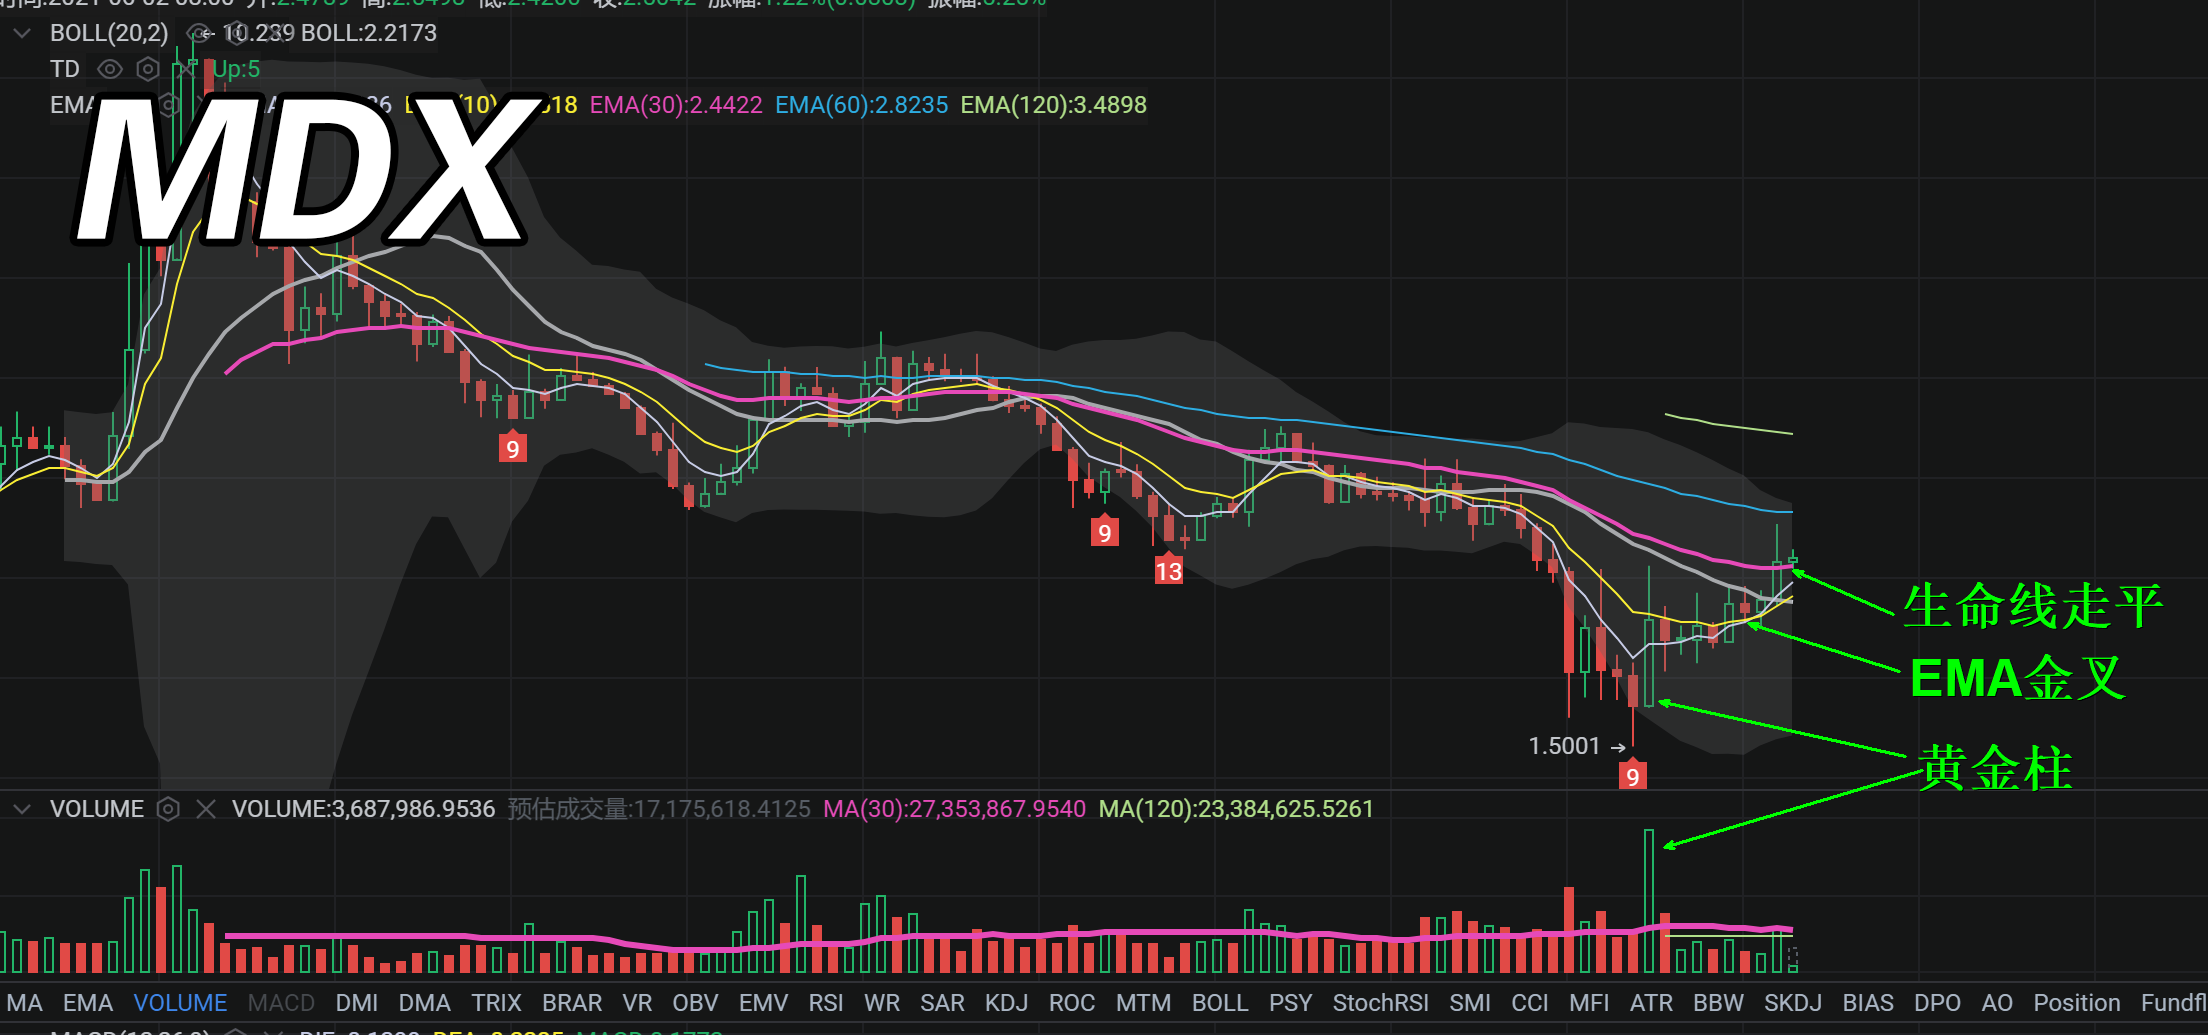Click the EMA(30):2.4422 legend value
The width and height of the screenshot is (2208, 1035).
point(676,105)
